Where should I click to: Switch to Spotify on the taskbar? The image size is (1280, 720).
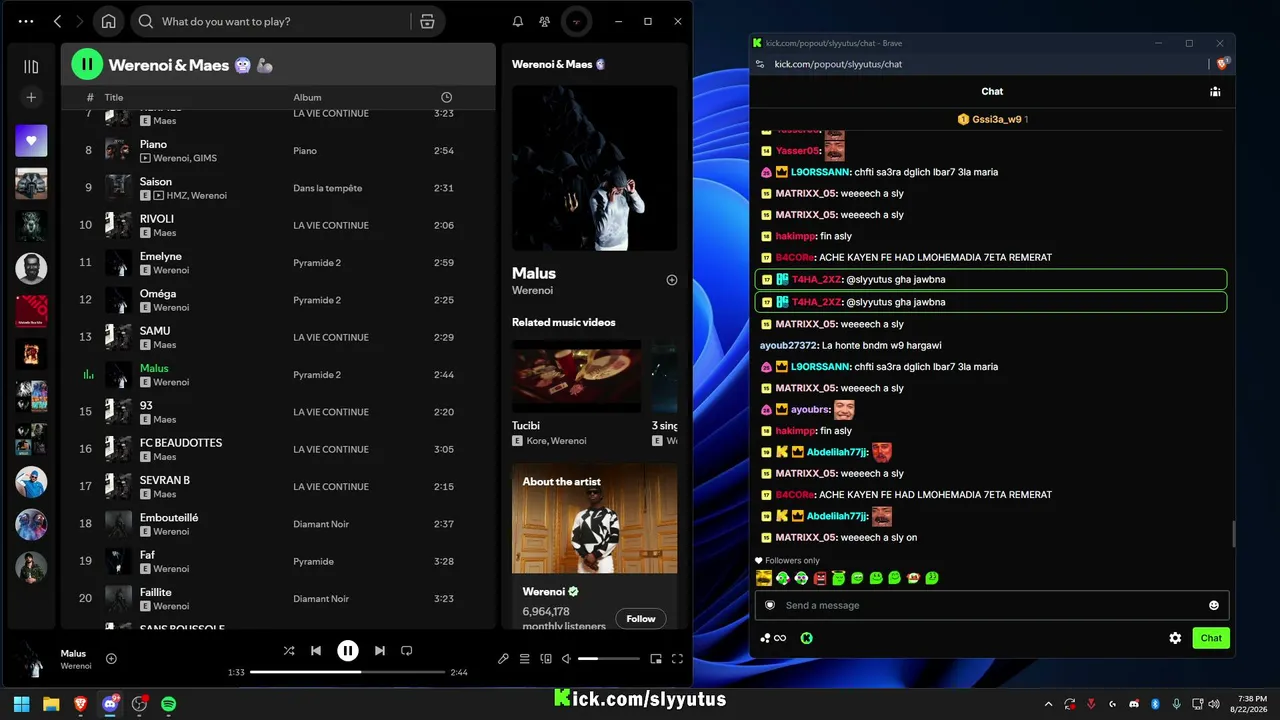[169, 704]
